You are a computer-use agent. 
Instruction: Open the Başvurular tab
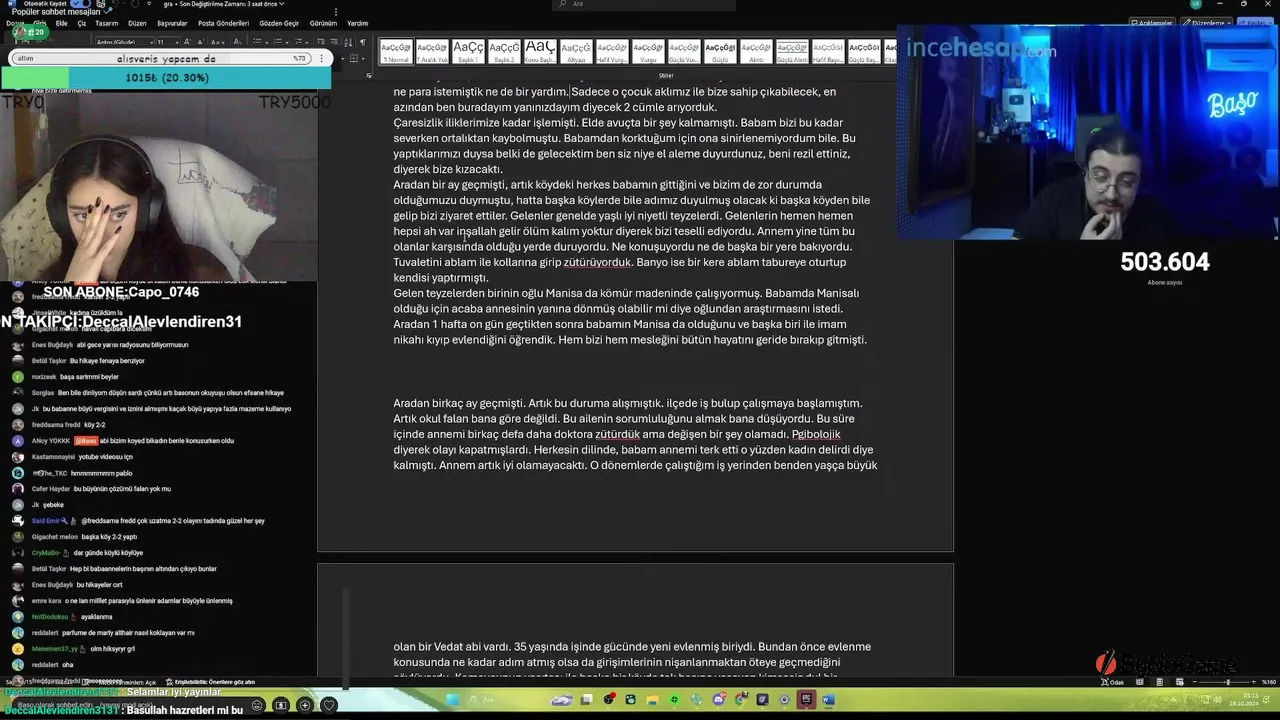click(172, 23)
